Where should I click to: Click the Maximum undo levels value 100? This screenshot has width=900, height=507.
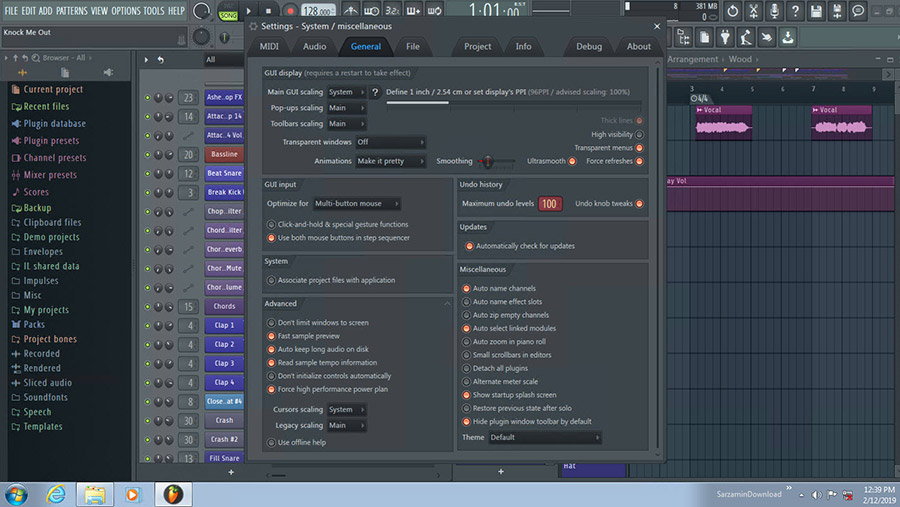pos(549,204)
